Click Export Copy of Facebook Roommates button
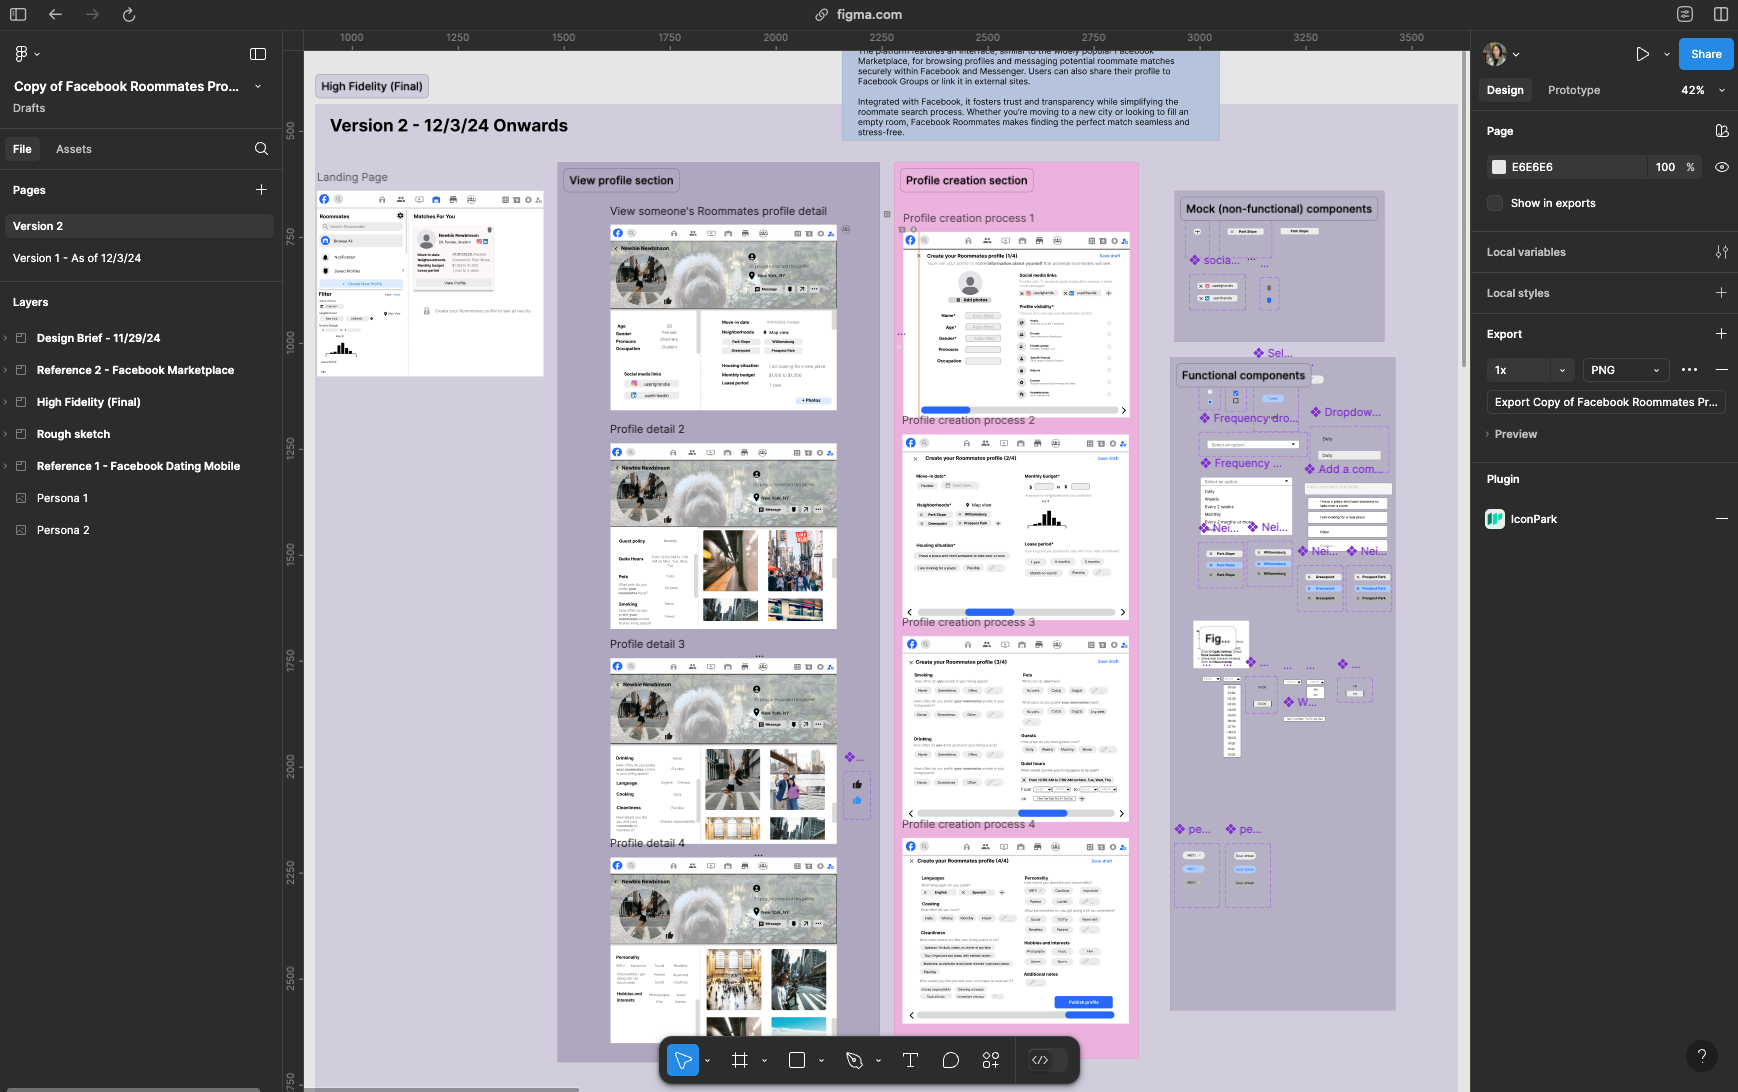Image resolution: width=1738 pixels, height=1092 pixels. point(1606,402)
